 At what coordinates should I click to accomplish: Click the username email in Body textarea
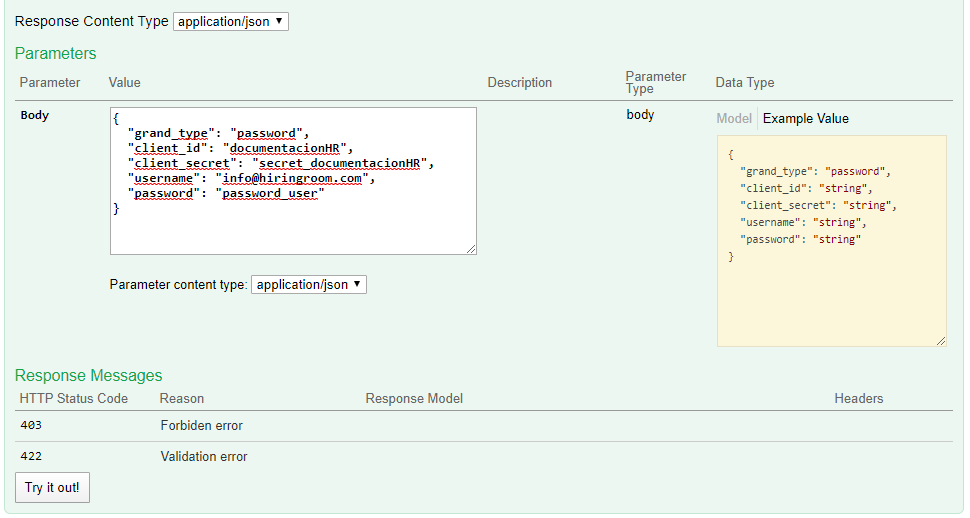coord(294,178)
